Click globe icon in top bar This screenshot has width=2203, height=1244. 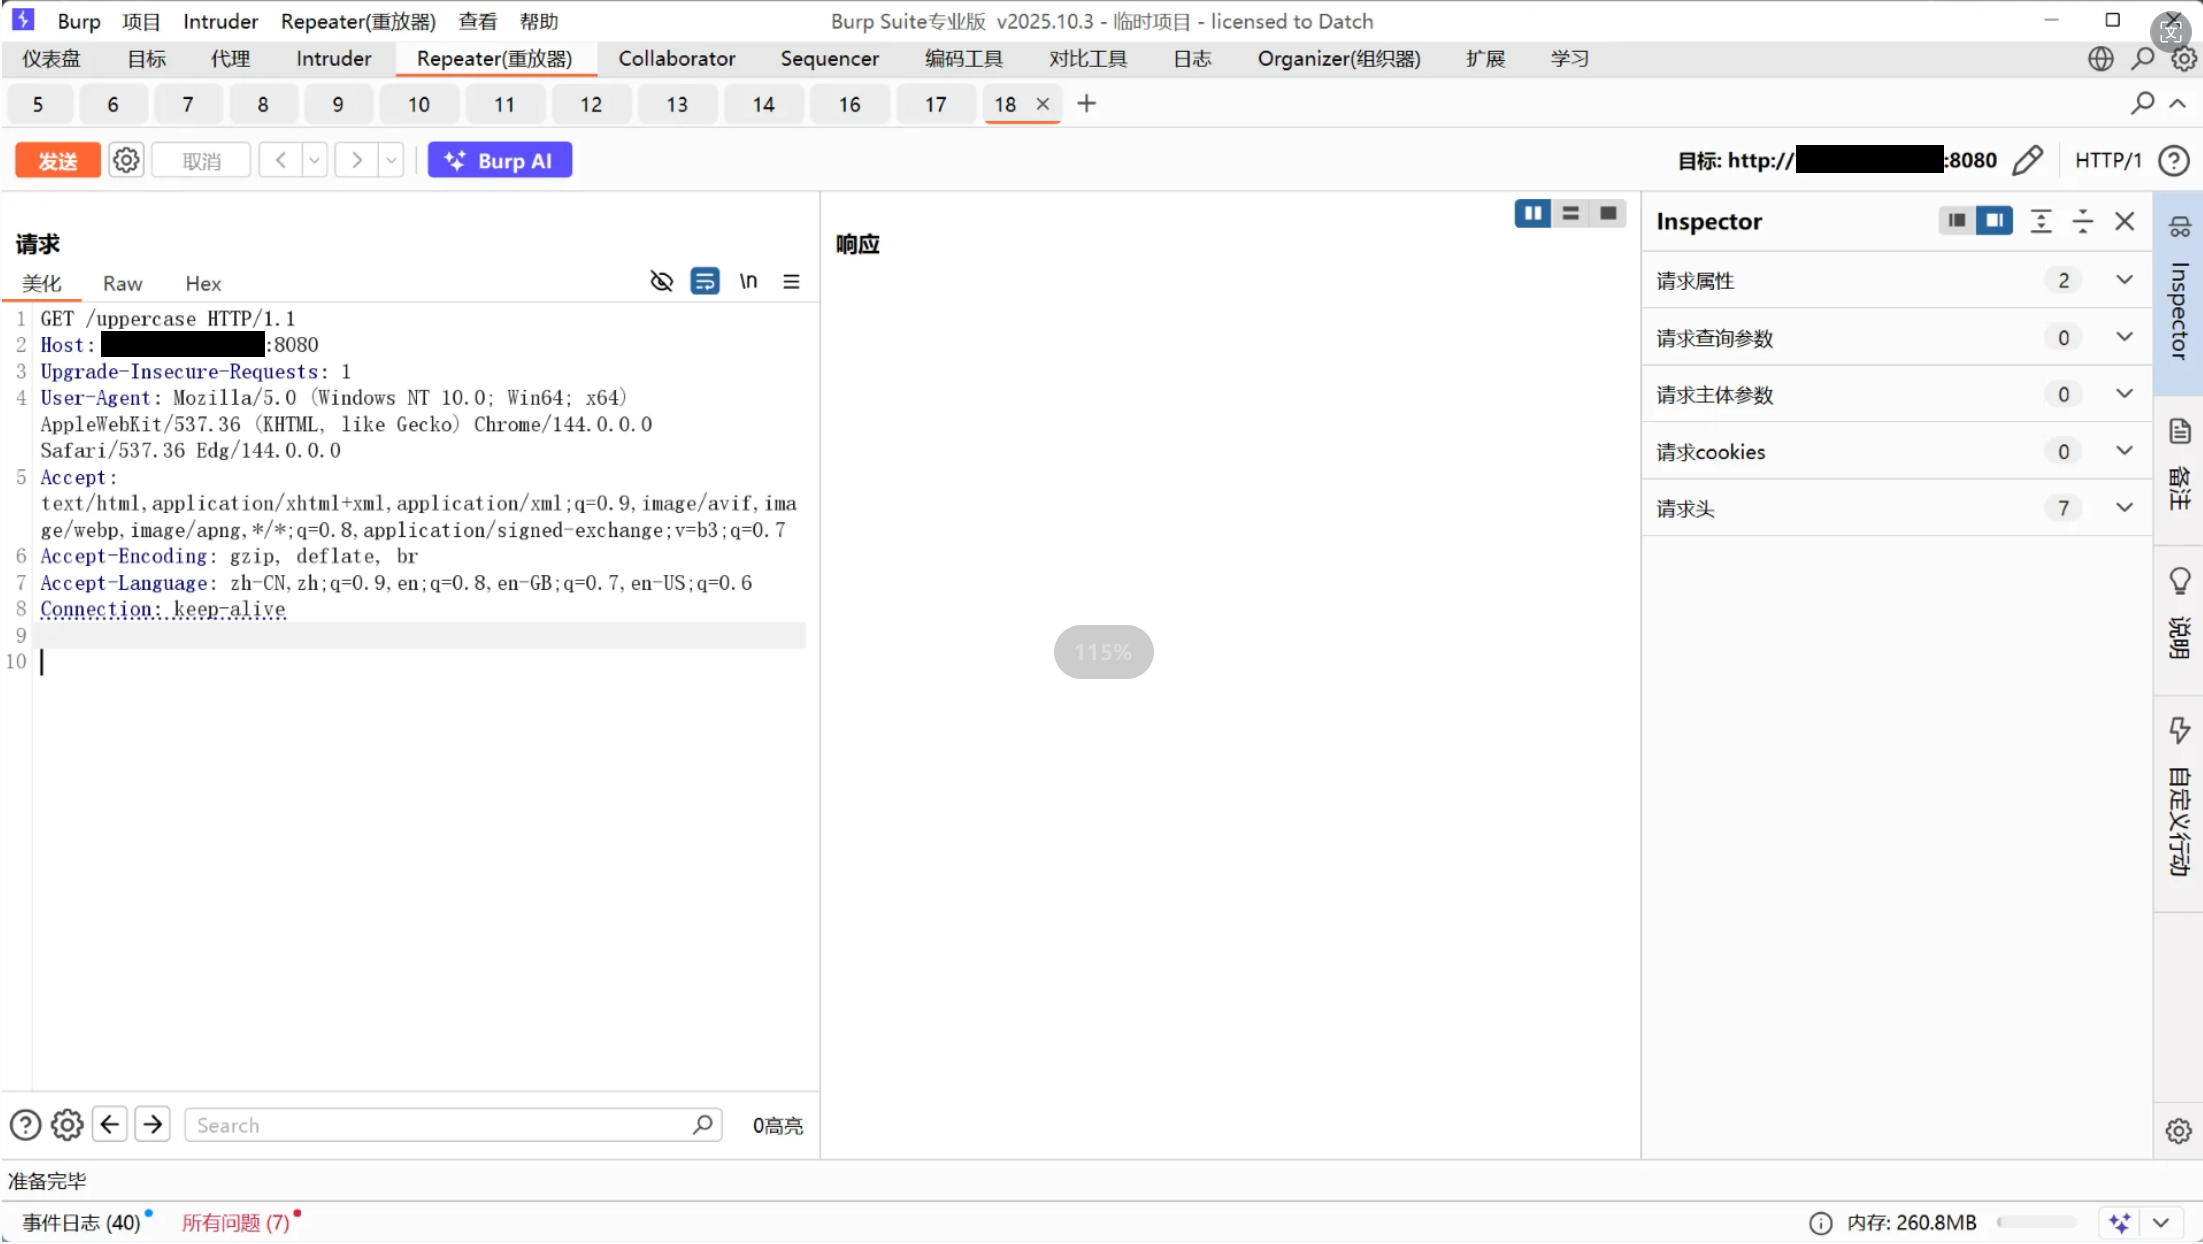click(2100, 59)
